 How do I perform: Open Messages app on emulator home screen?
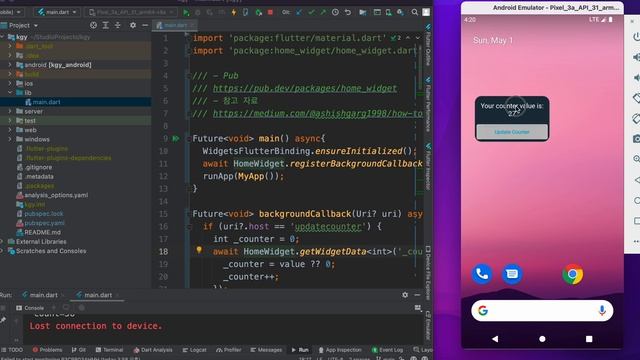(x=512, y=274)
